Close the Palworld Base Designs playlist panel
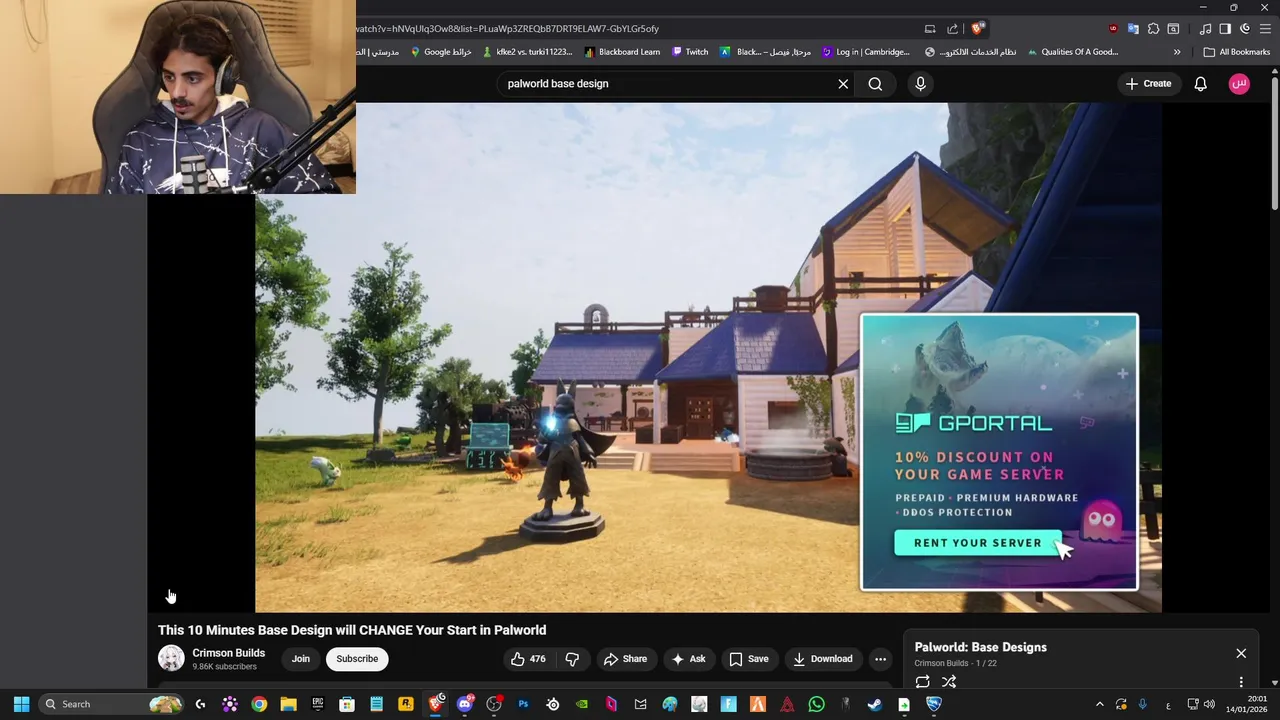 [x=1241, y=653]
